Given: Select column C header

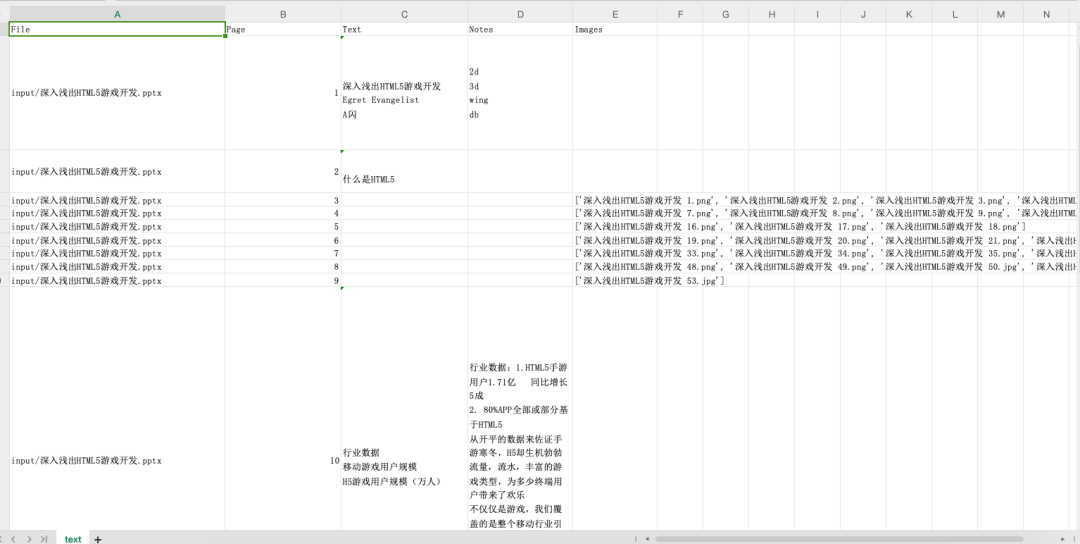Looking at the screenshot, I should tap(404, 14).
